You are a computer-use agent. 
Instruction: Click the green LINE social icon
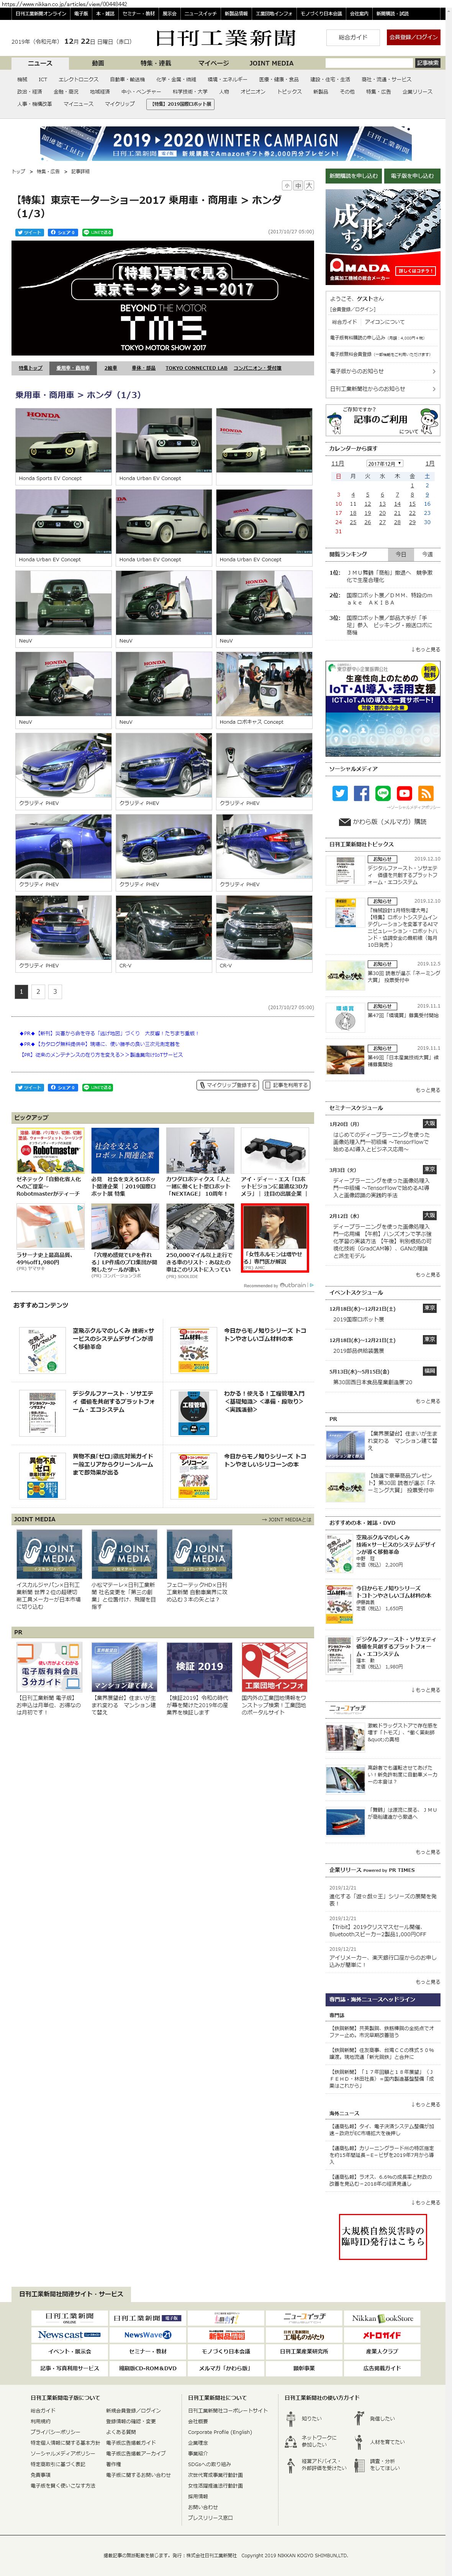(x=383, y=793)
